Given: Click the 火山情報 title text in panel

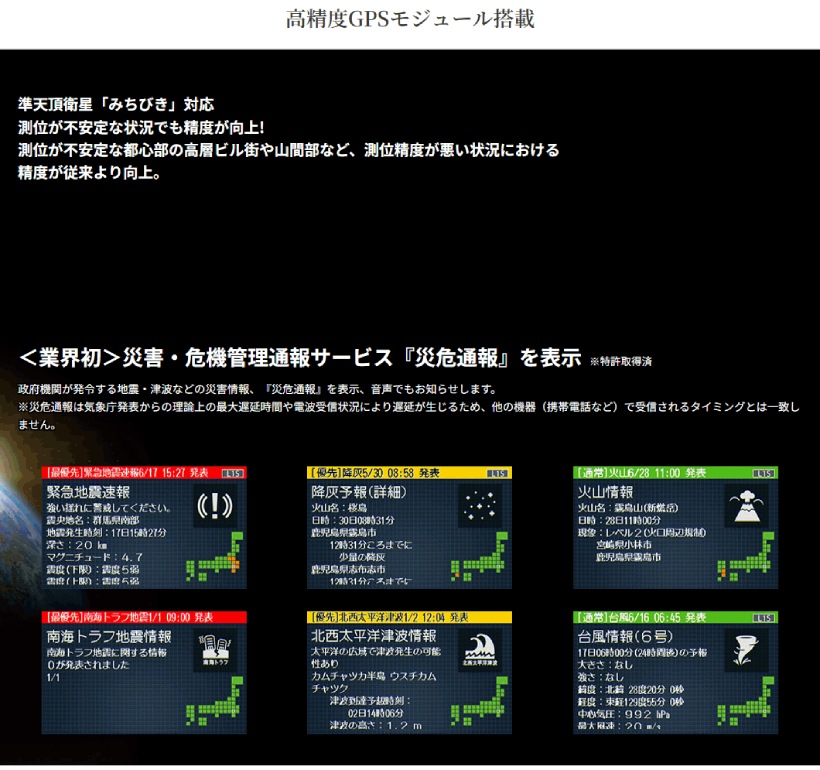Looking at the screenshot, I should [x=606, y=492].
